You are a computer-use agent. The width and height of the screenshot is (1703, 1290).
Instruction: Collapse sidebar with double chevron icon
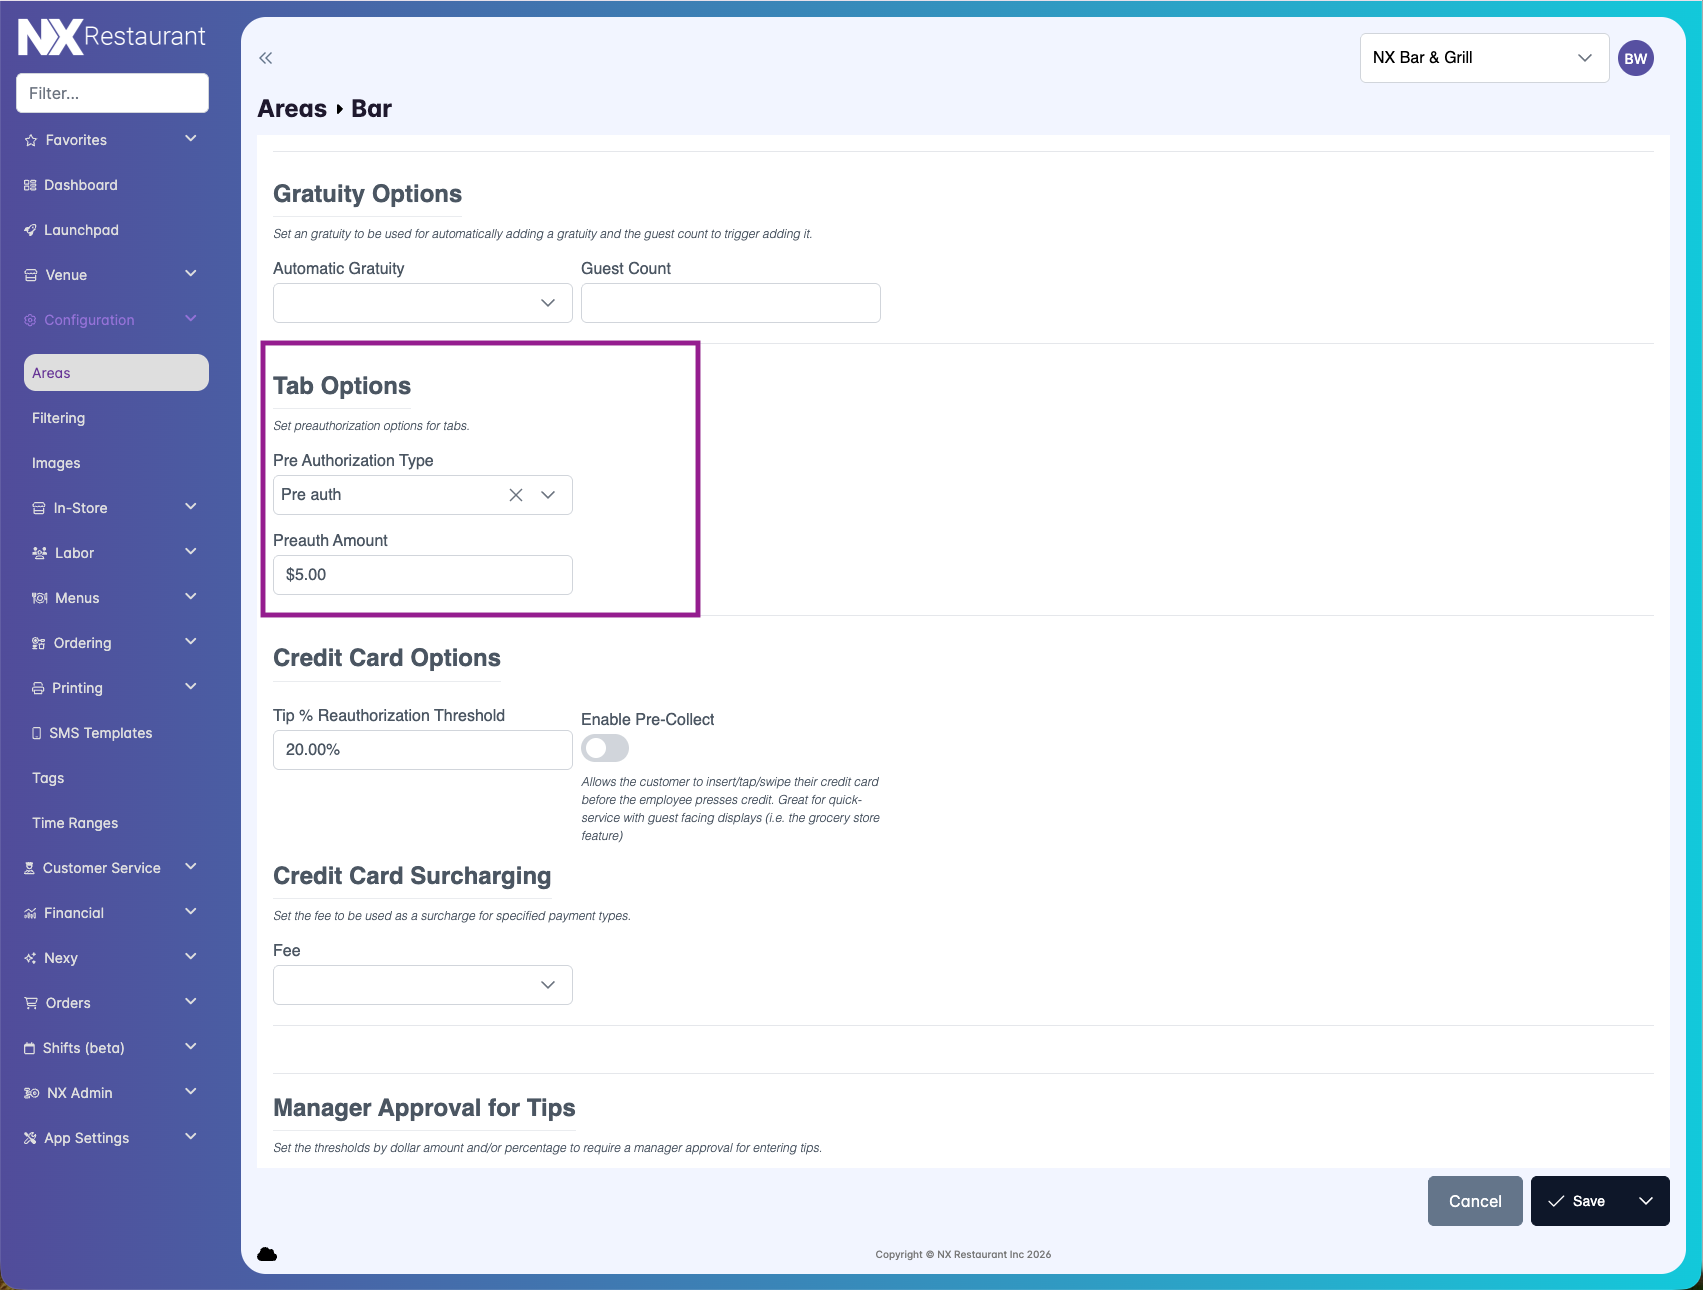coord(265,58)
